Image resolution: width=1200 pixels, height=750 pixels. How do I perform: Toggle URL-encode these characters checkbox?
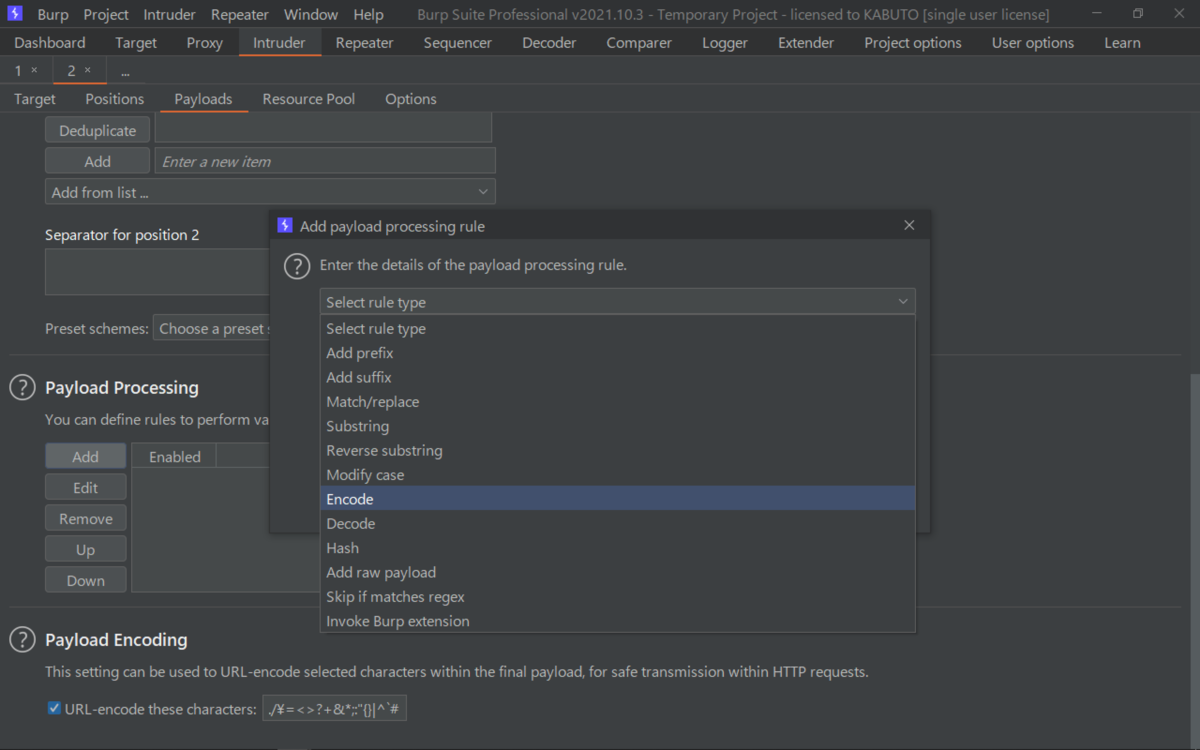tap(55, 709)
